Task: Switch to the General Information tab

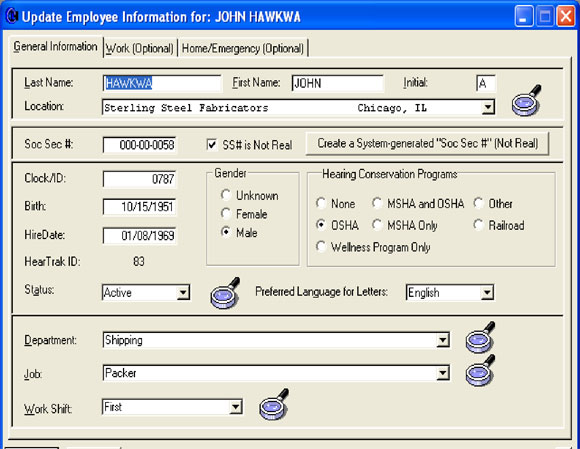Action: click(x=55, y=47)
